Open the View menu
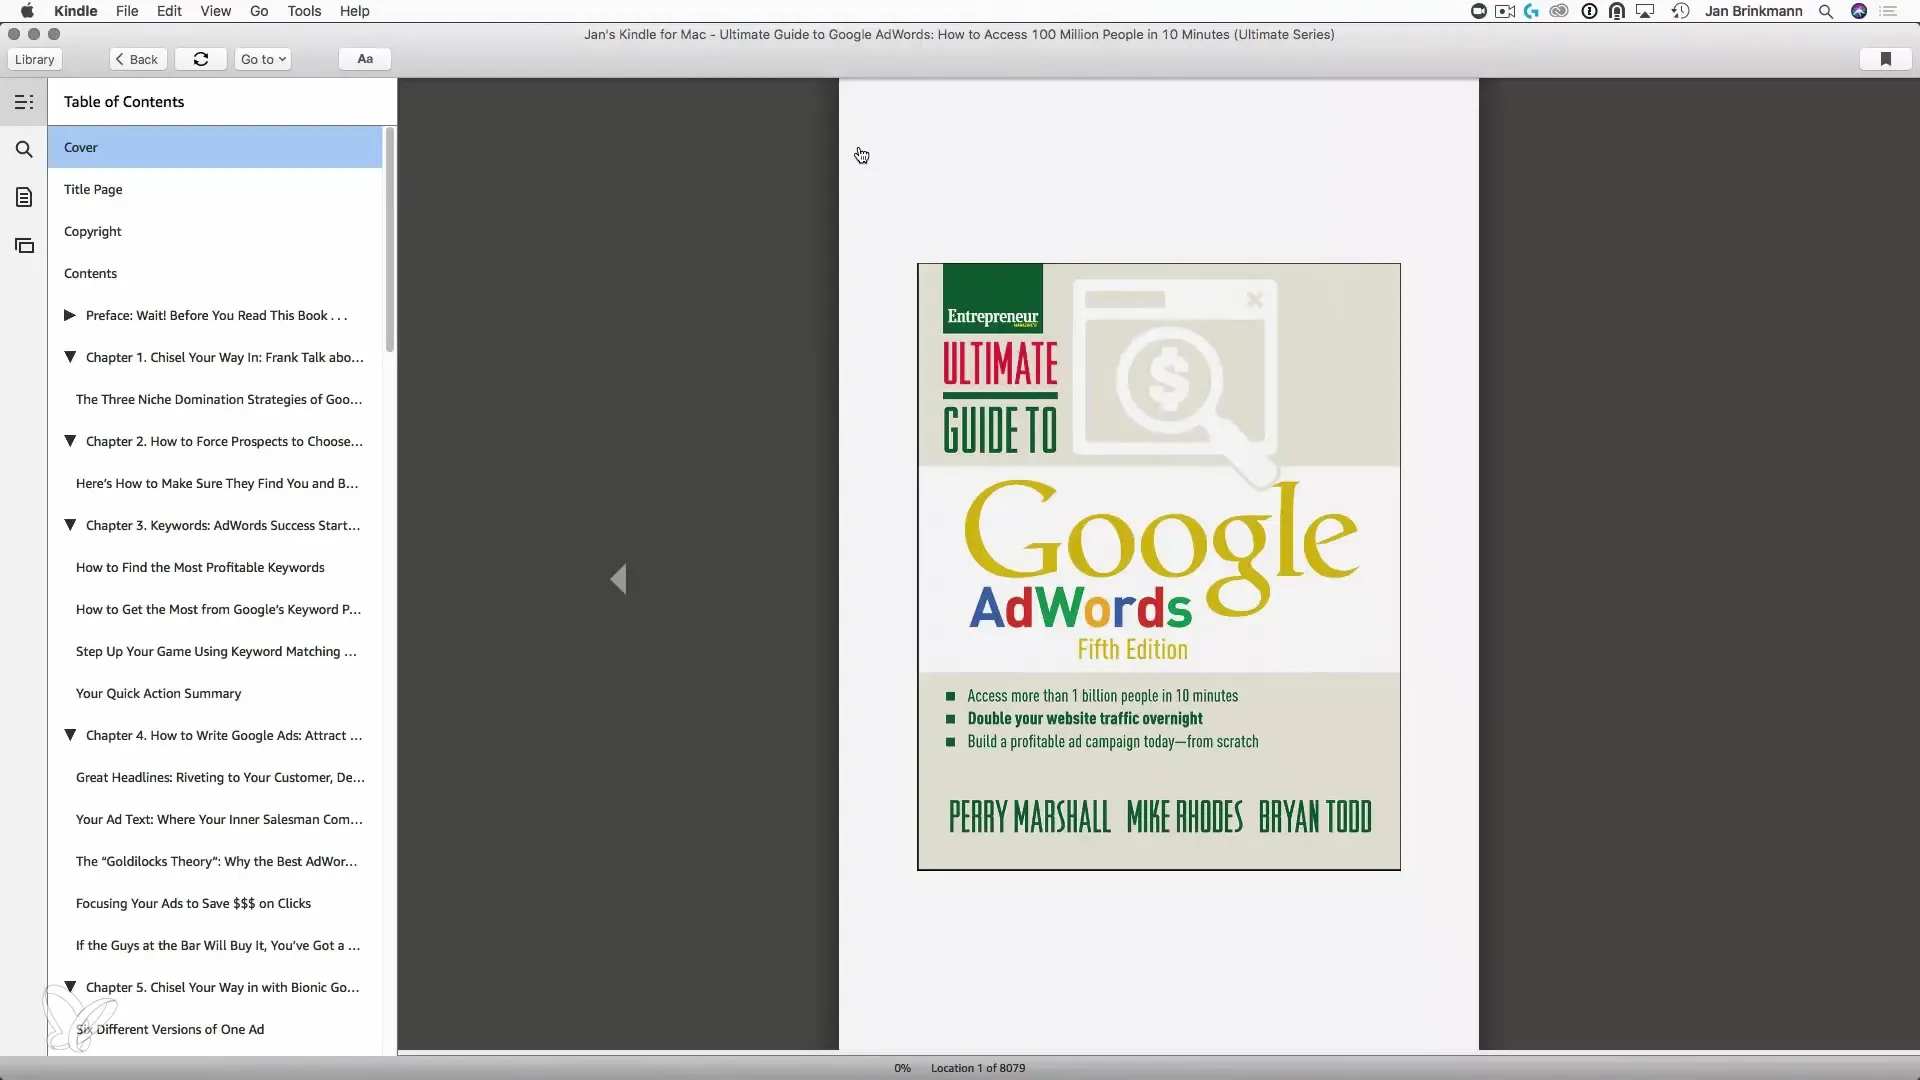 (215, 11)
